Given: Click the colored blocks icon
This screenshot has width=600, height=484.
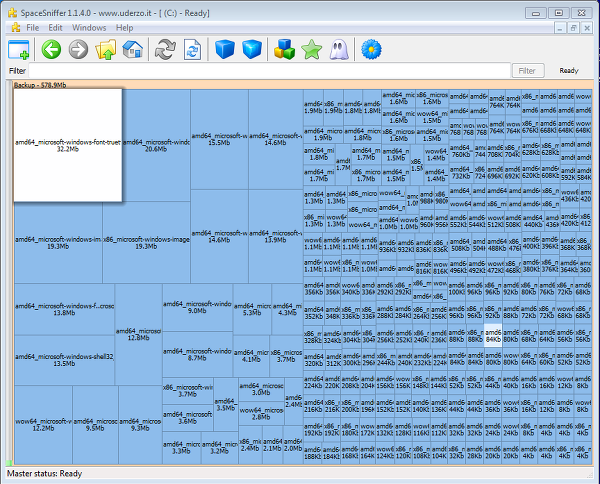Looking at the screenshot, I should [284, 49].
